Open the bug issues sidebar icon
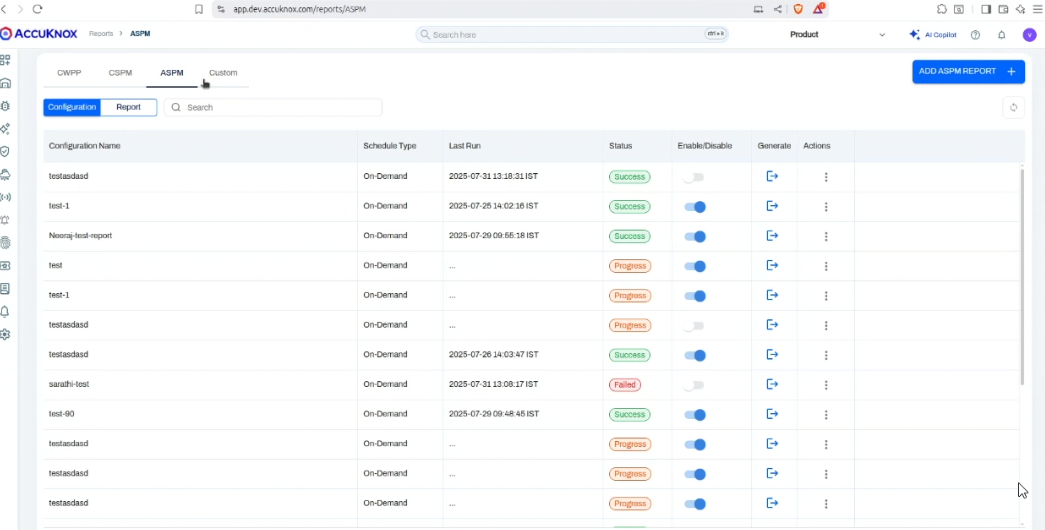This screenshot has height=530, width=1045. [x=5, y=106]
